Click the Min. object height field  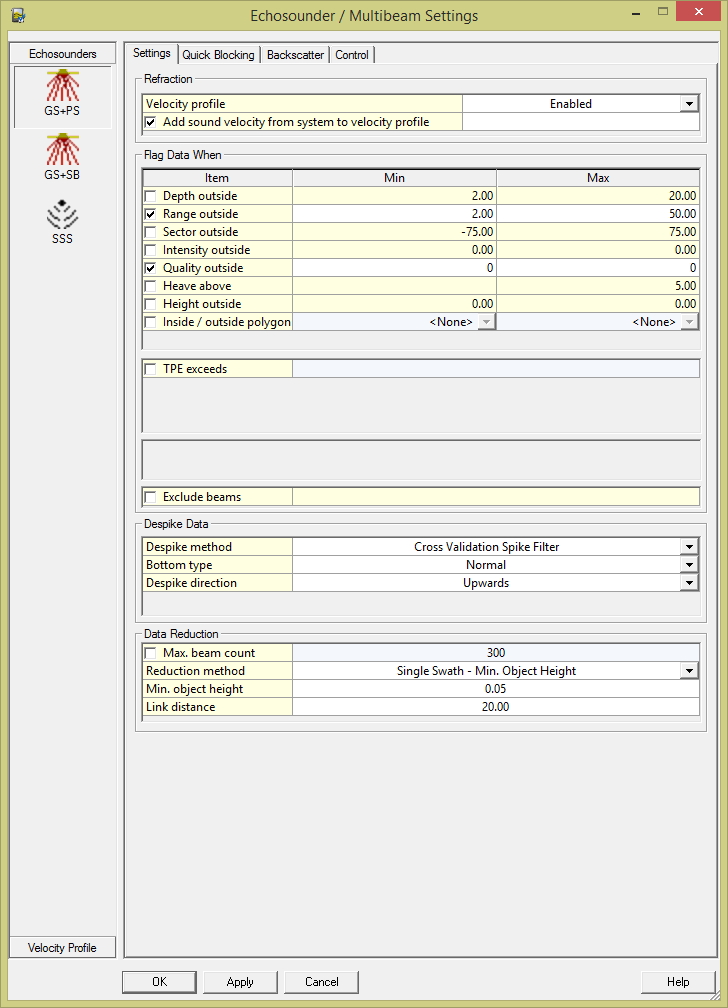pyautogui.click(x=495, y=689)
